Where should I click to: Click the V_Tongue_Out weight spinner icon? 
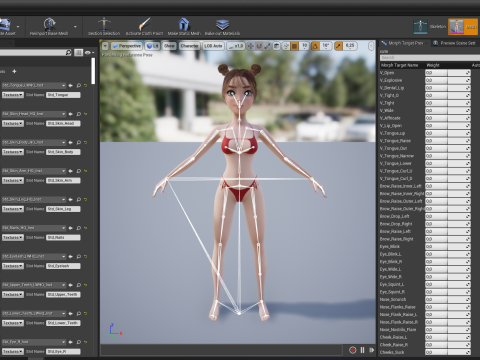(x=468, y=148)
